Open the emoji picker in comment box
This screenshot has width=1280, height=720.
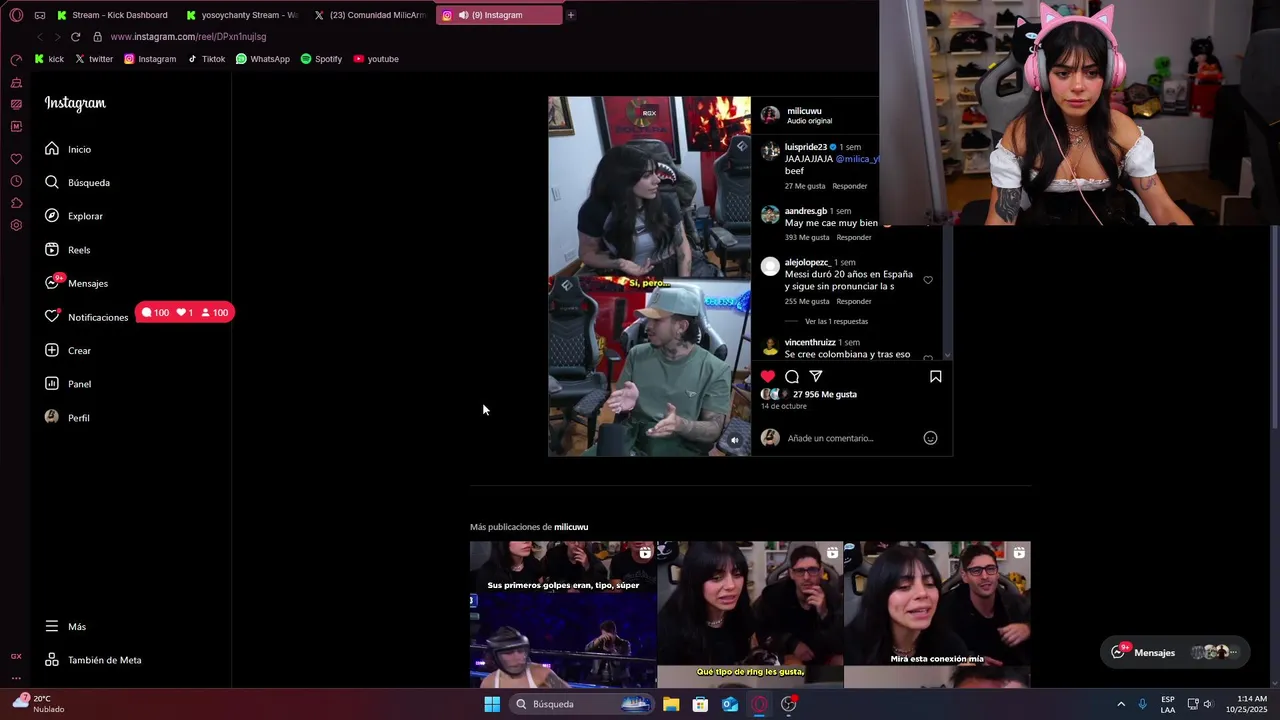click(x=930, y=438)
